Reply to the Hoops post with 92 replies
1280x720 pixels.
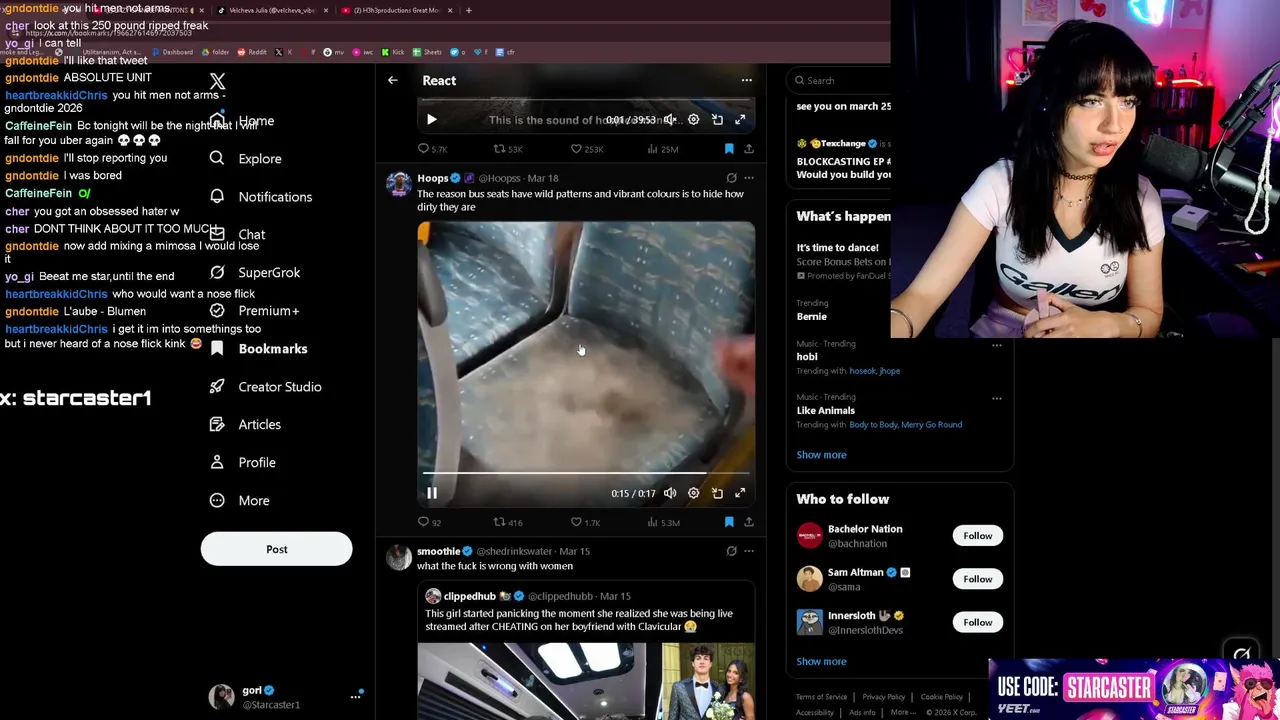point(429,522)
